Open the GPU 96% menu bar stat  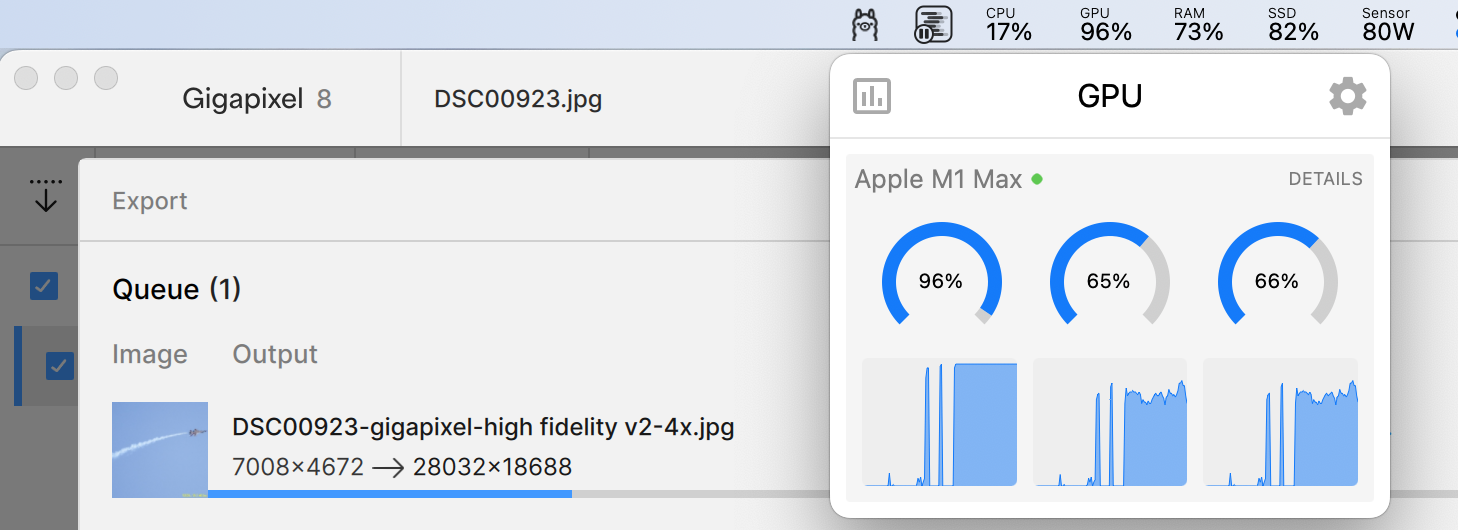pos(1105,24)
